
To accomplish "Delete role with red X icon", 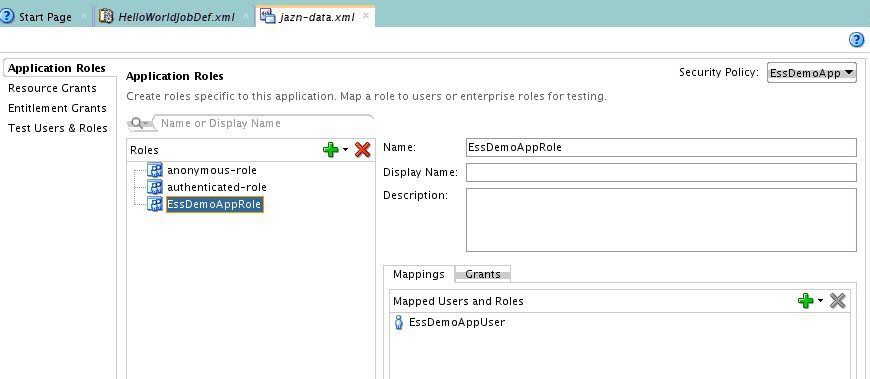I will [x=362, y=150].
